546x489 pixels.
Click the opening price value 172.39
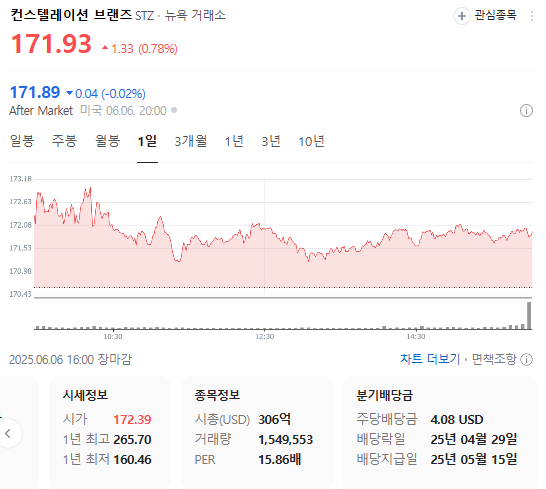pyautogui.click(x=132, y=419)
